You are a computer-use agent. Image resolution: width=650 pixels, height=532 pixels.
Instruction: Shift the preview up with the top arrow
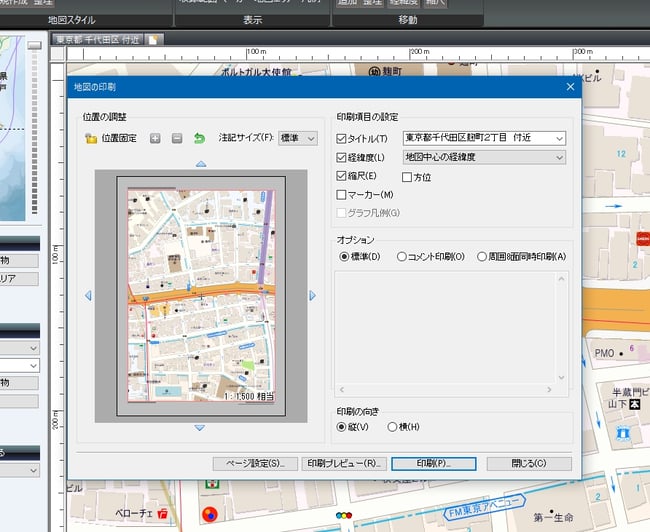[x=200, y=163]
